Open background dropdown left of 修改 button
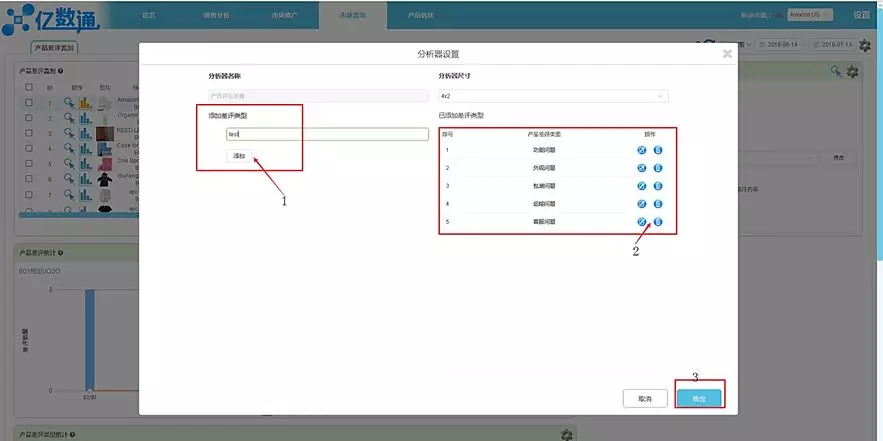The image size is (883, 441). (778, 158)
